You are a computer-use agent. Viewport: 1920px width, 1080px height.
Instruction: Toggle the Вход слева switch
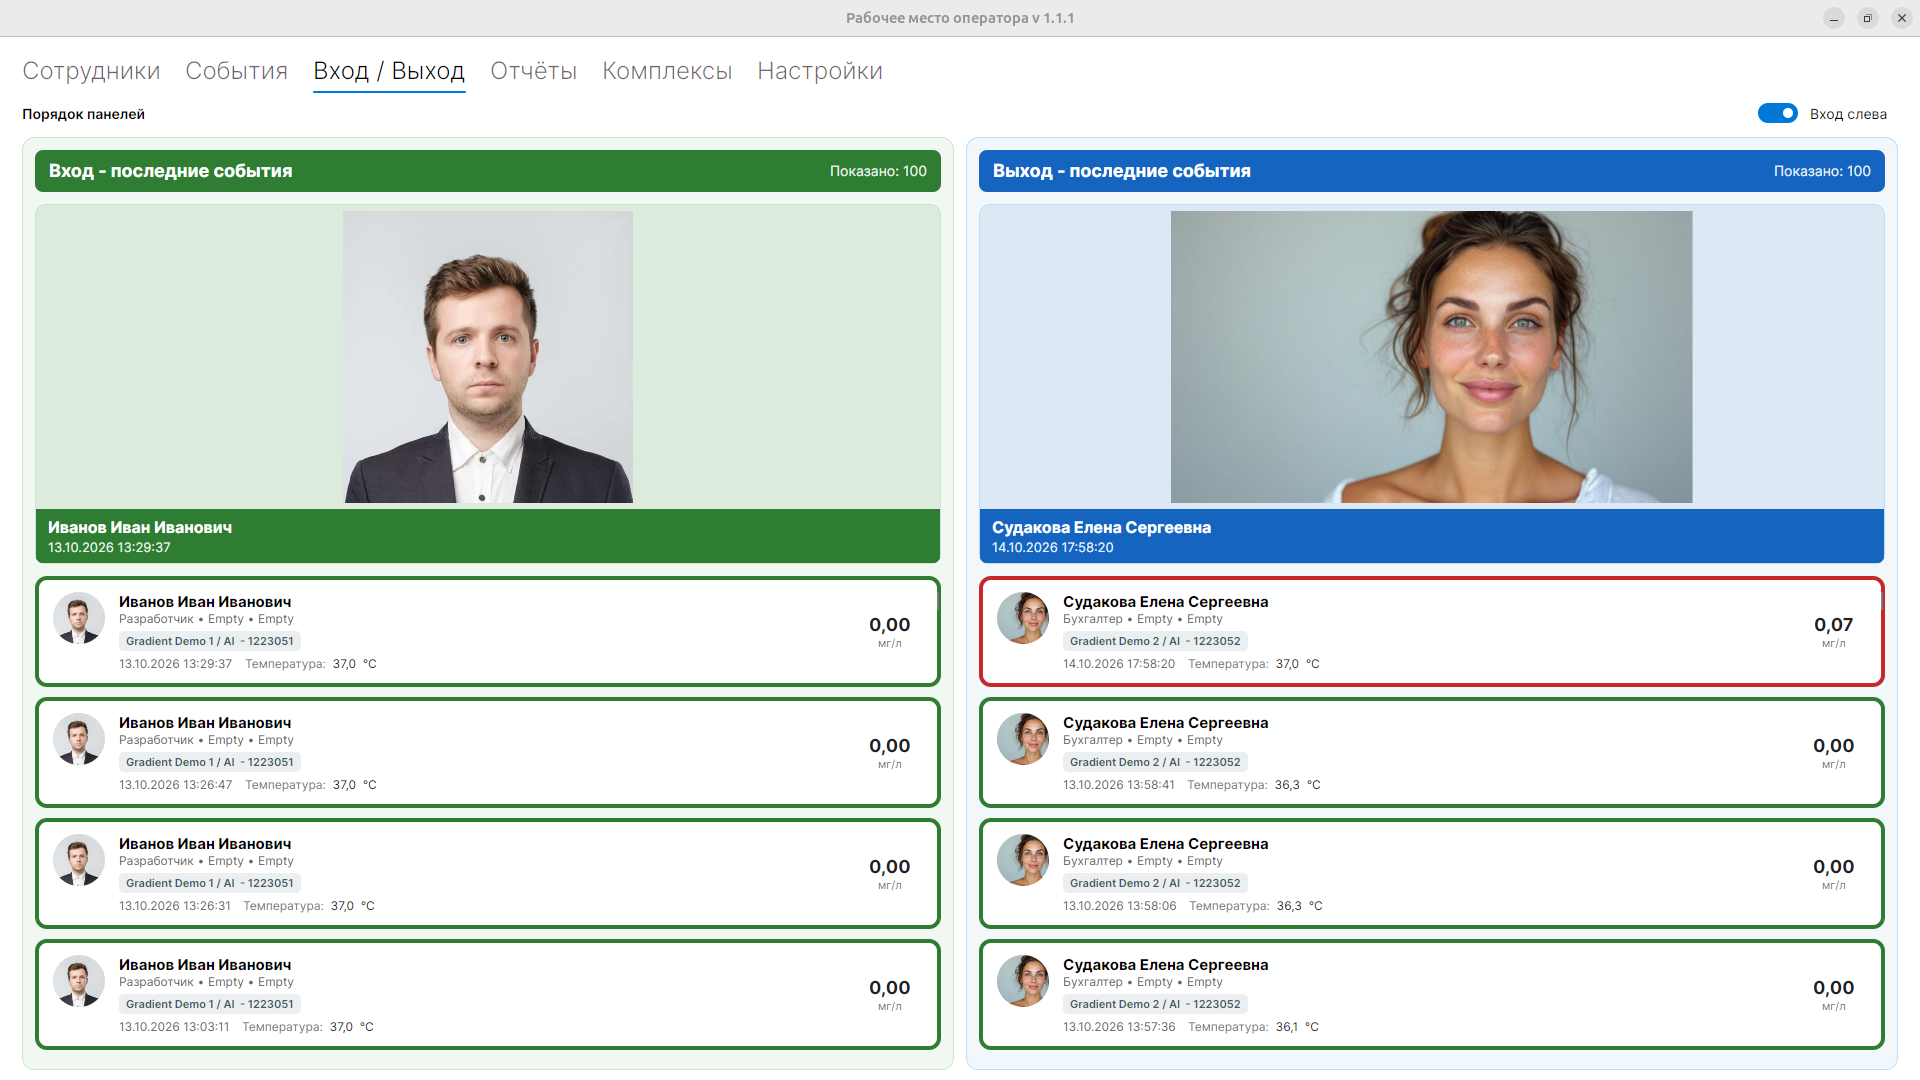point(1777,113)
